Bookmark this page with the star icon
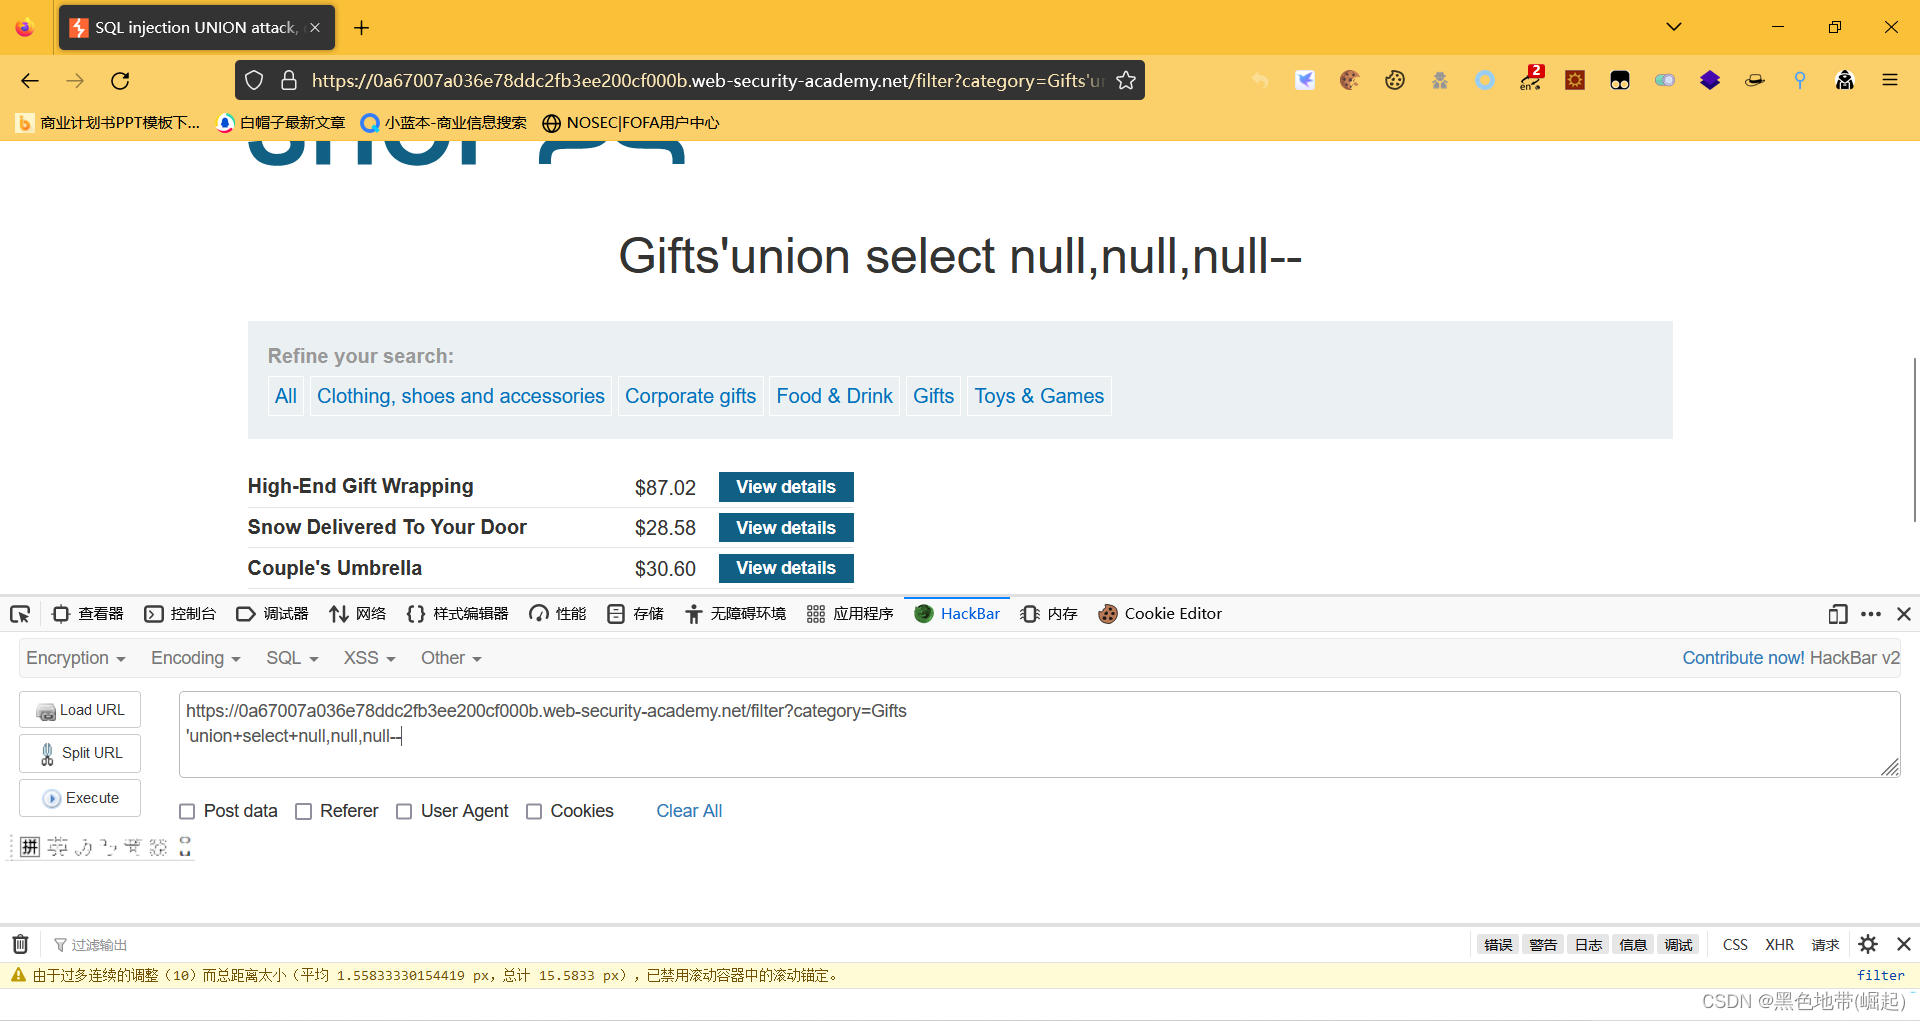 (x=1126, y=81)
